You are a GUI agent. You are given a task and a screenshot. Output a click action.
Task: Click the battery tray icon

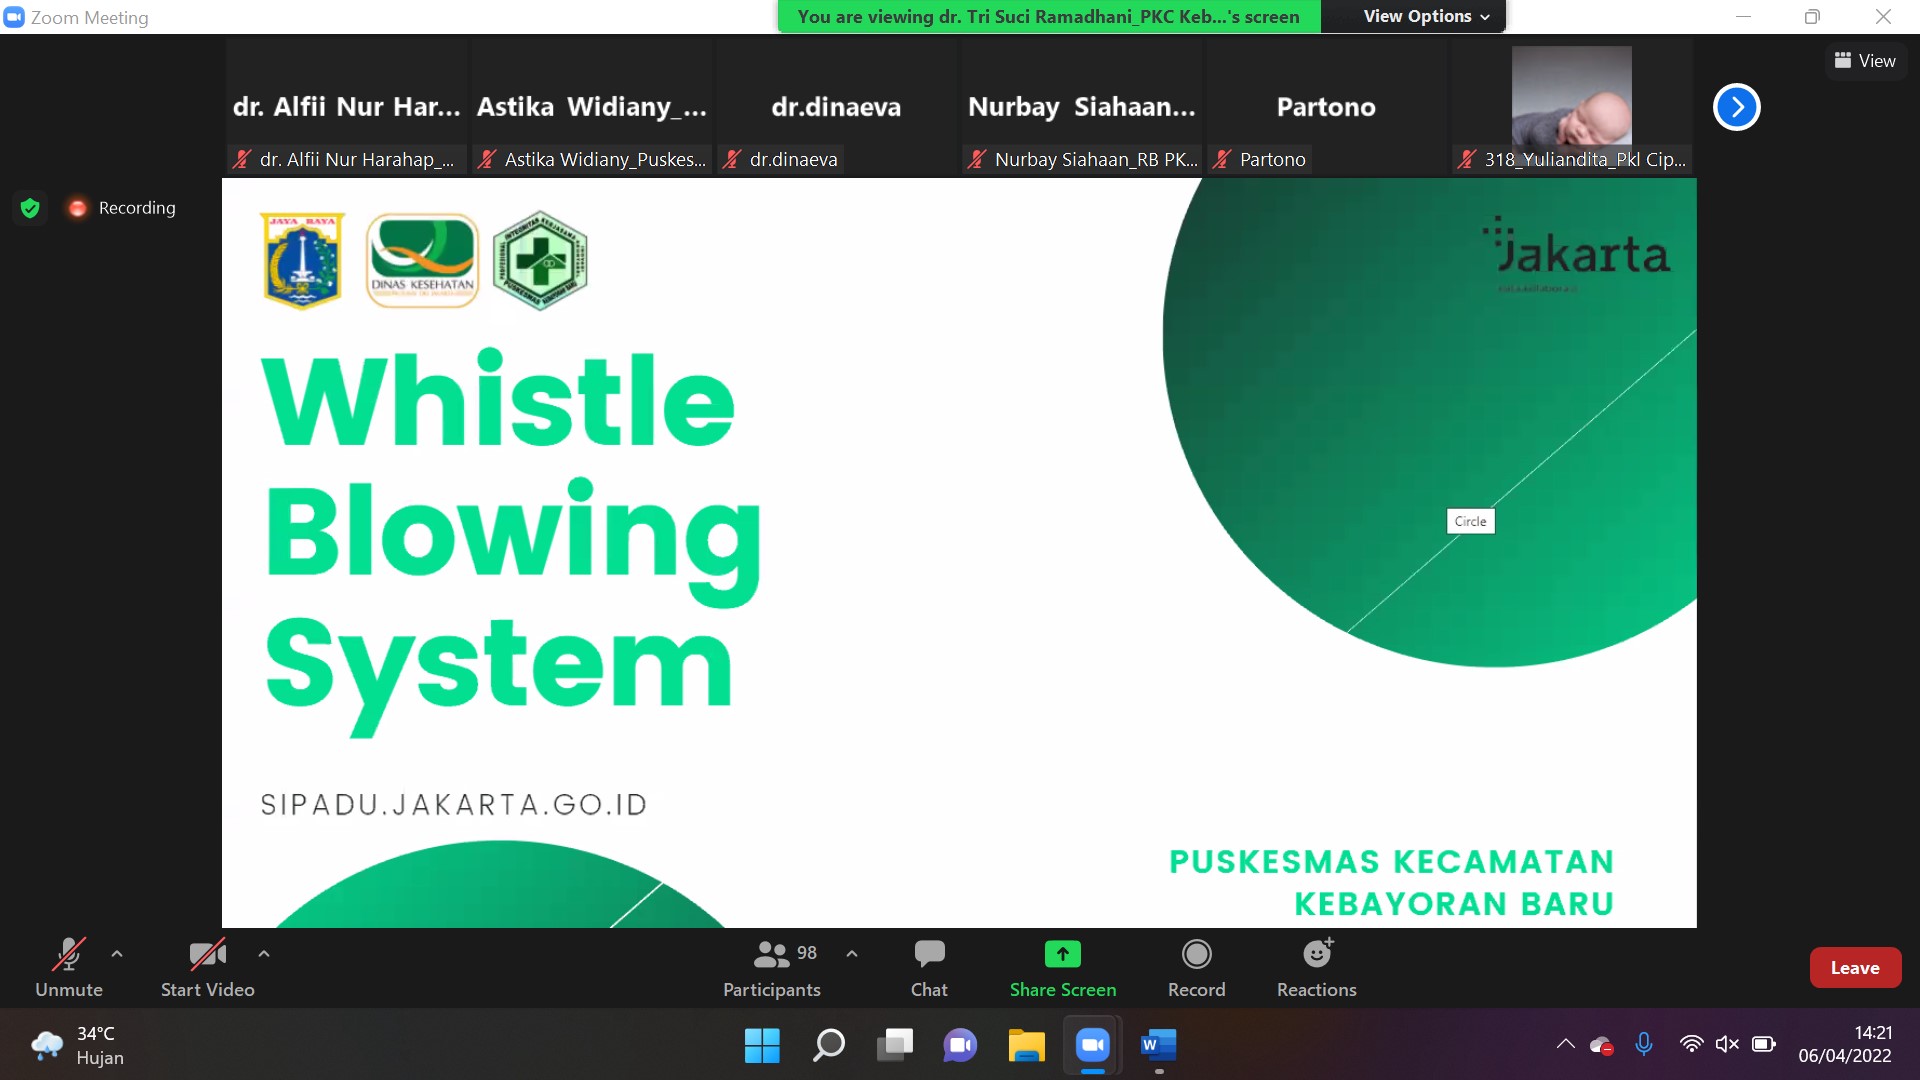pyautogui.click(x=1764, y=1045)
